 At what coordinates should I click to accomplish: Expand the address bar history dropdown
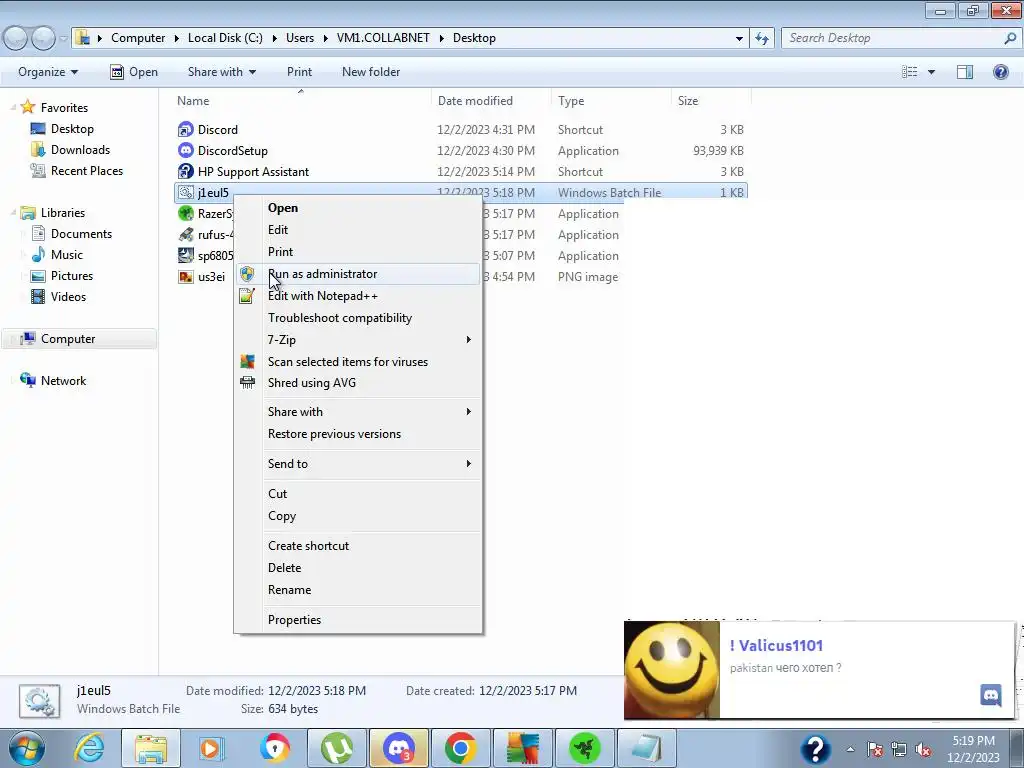click(x=739, y=38)
